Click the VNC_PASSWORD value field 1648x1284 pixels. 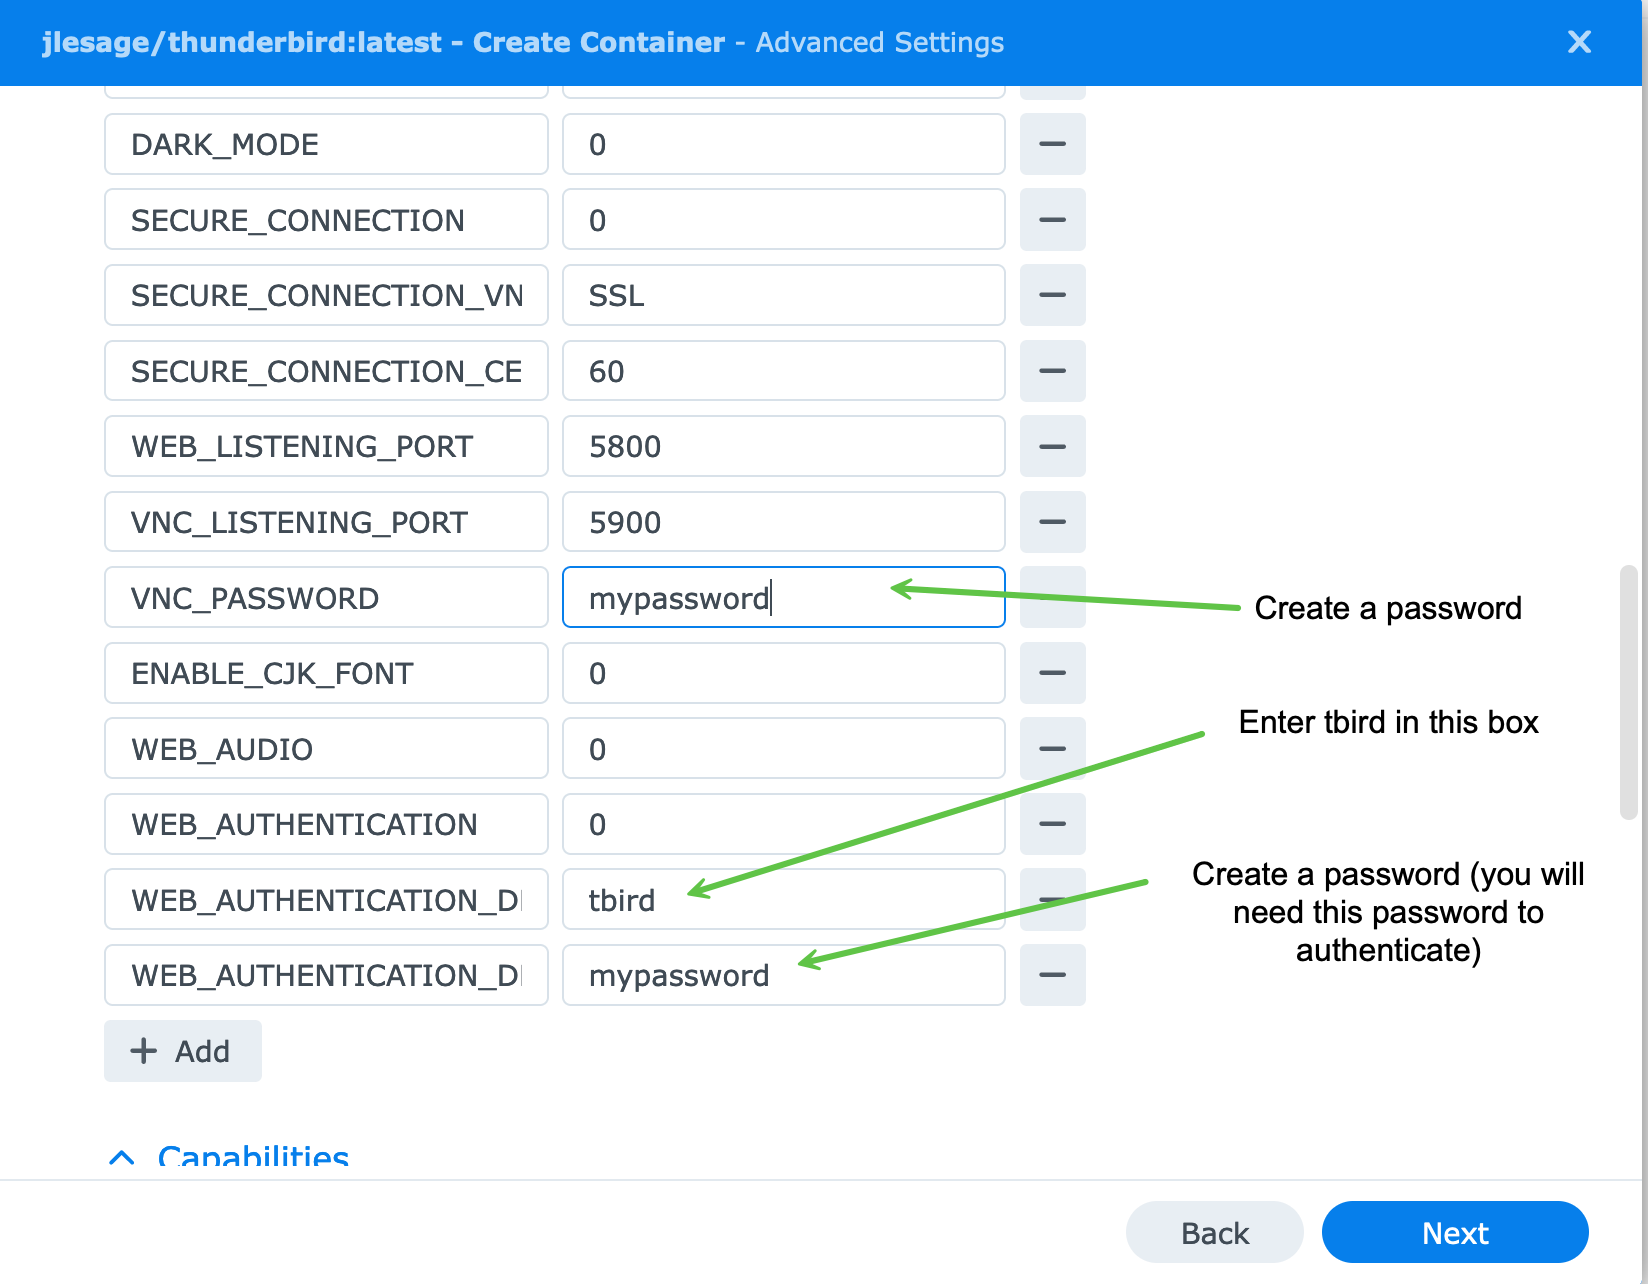783,597
